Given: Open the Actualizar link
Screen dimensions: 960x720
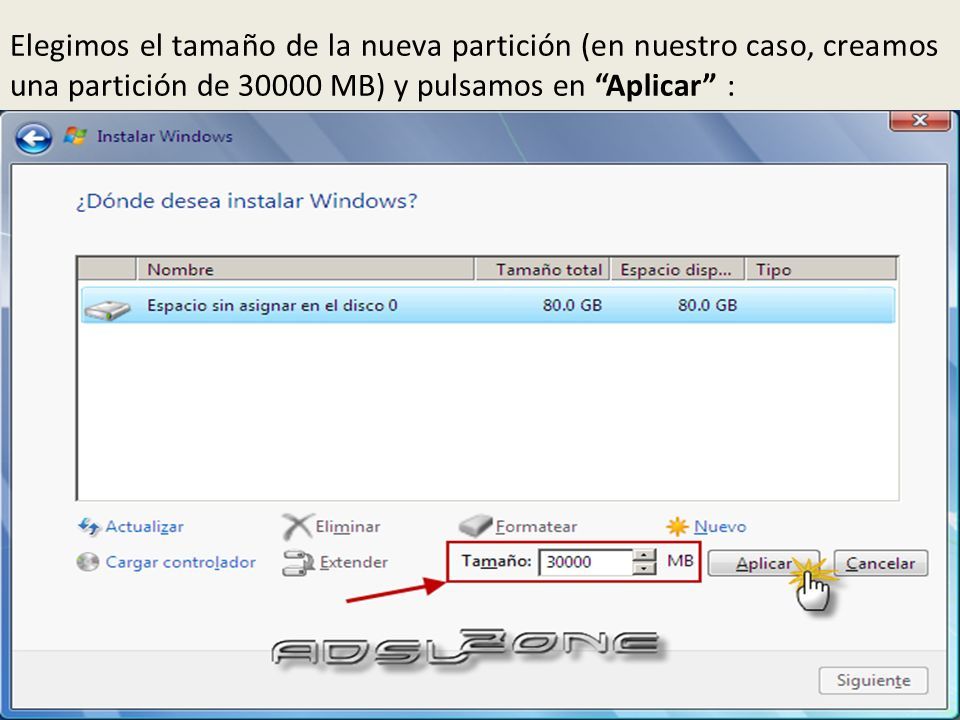Looking at the screenshot, I should point(144,527).
